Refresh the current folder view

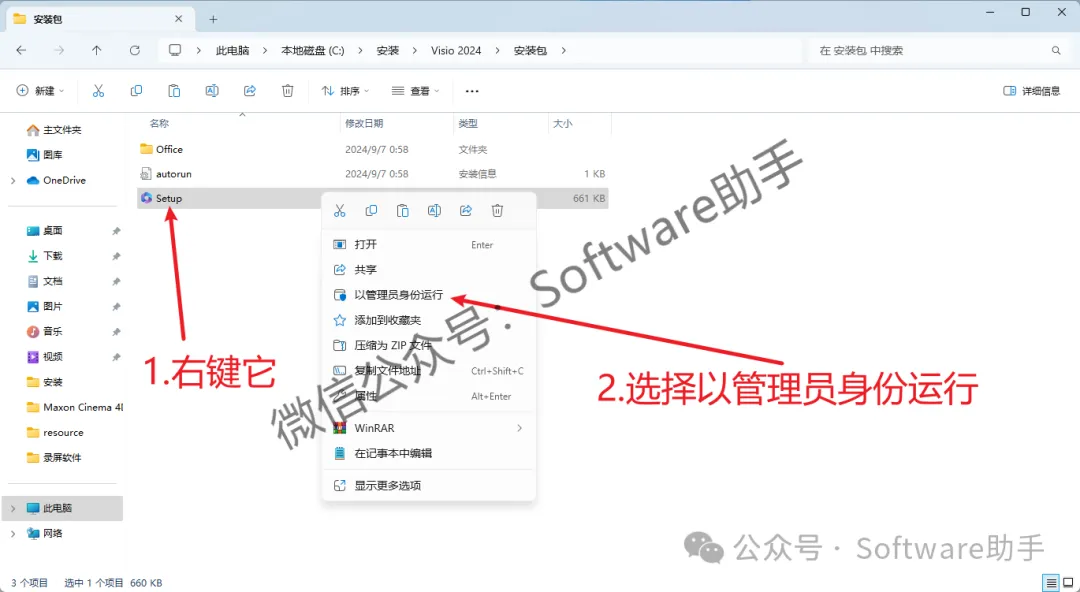pos(135,50)
